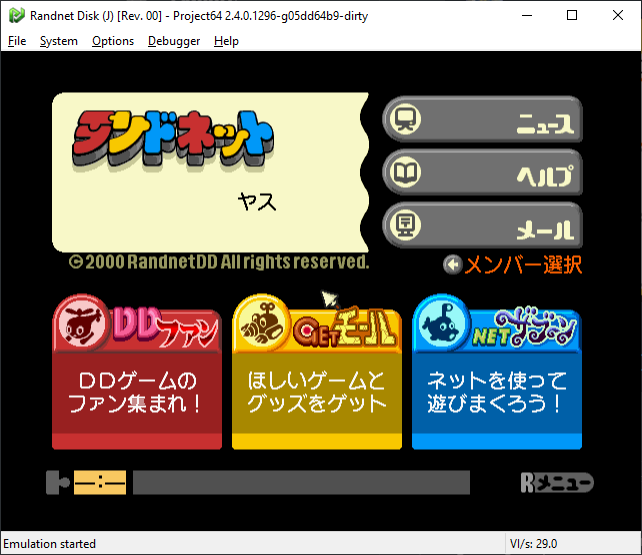The image size is (642, 555).
Task: Click the helicopter mascot icon on DDファン
Action: click(81, 323)
